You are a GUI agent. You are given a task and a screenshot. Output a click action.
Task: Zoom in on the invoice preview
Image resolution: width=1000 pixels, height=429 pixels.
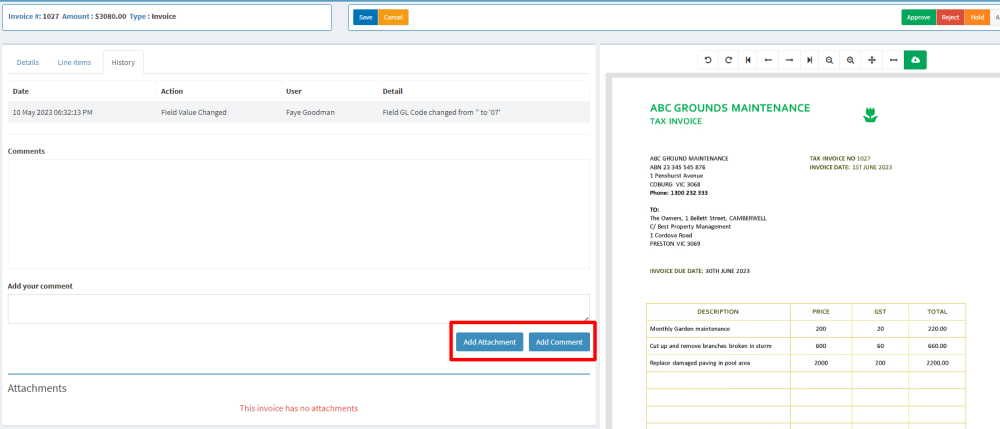(x=850, y=60)
